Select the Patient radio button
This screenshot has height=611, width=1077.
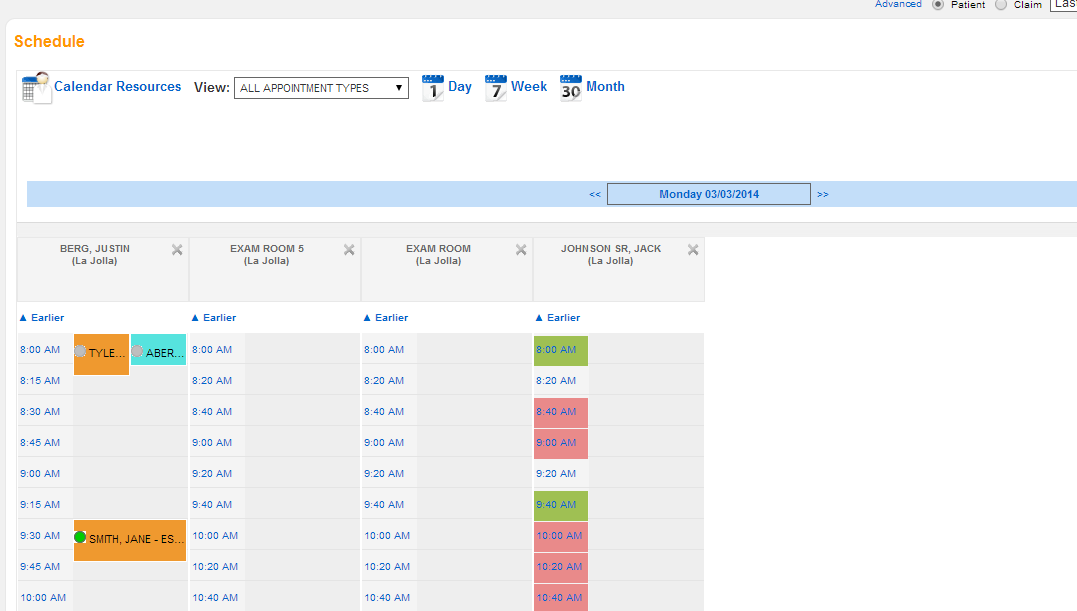(x=938, y=5)
